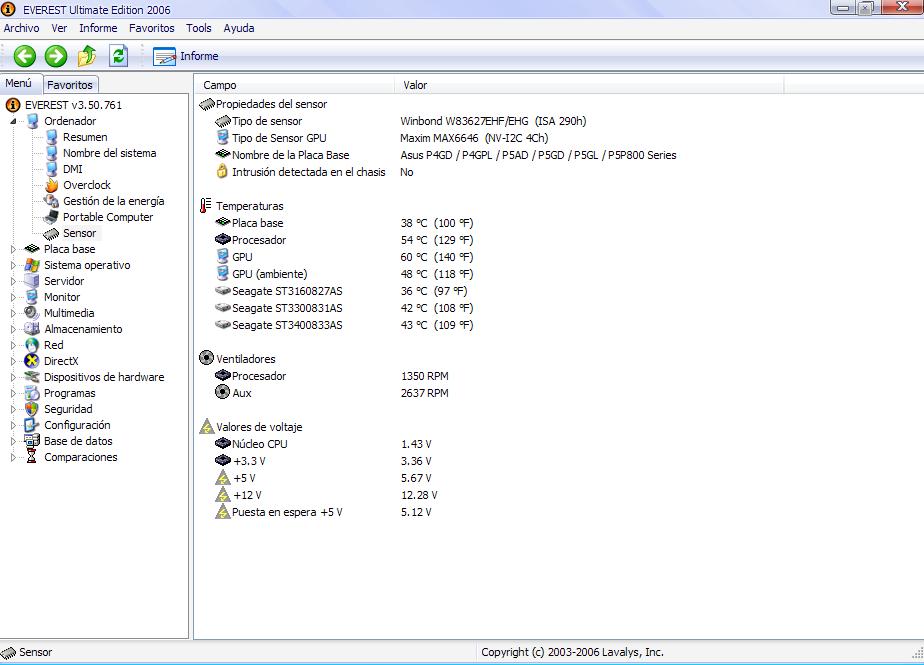Click the Almacenamiento storage icon
This screenshot has width=924, height=665.
[x=32, y=329]
